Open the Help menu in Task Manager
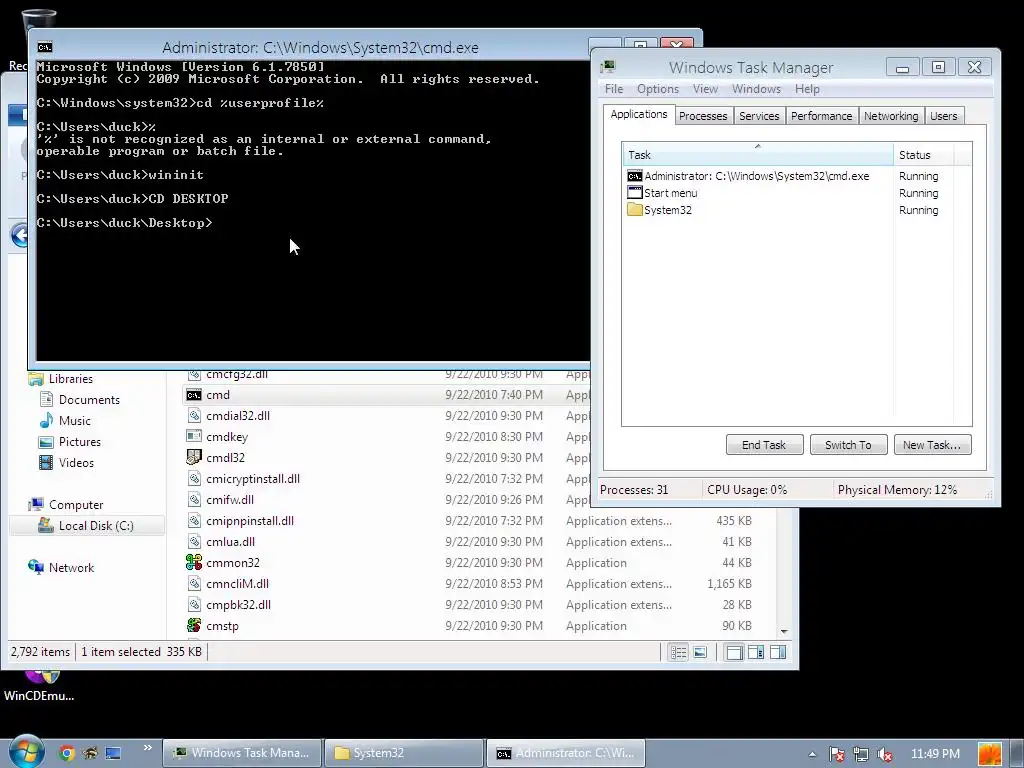 click(807, 89)
